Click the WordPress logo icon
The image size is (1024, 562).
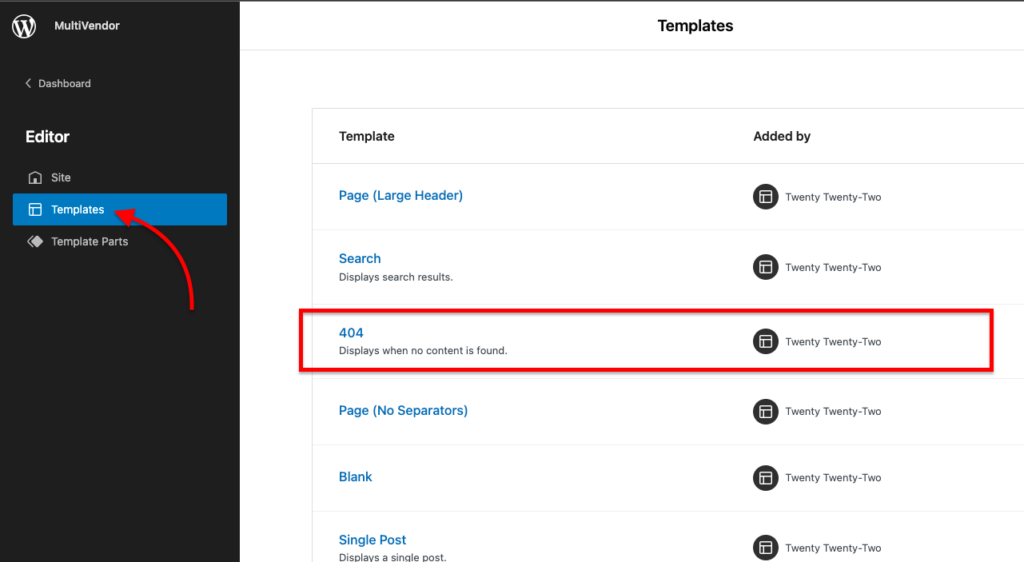click(x=24, y=26)
